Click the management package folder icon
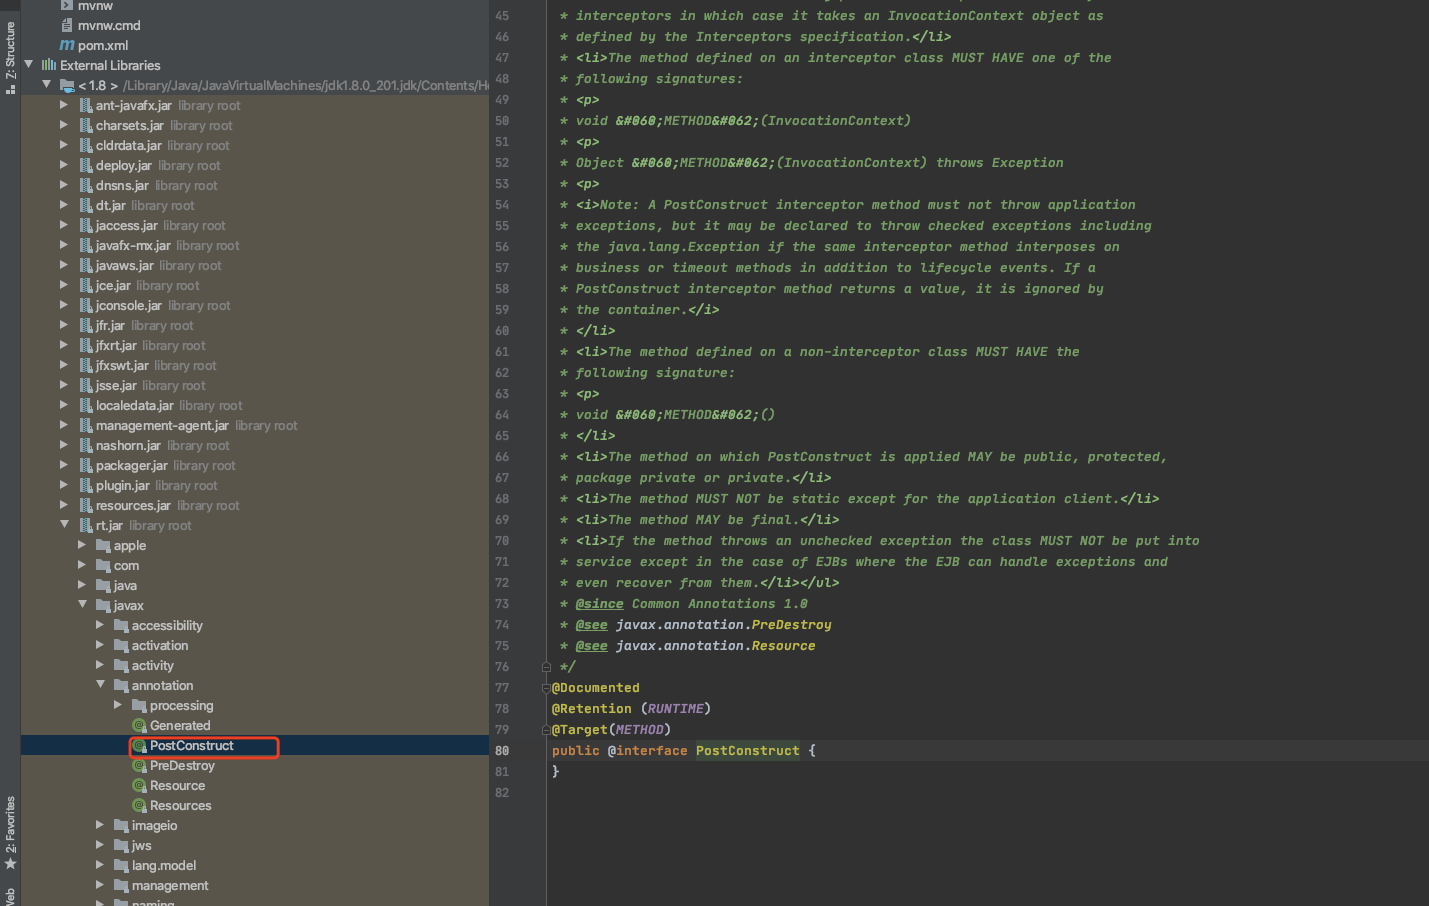Viewport: 1429px width, 906px height. coord(121,885)
